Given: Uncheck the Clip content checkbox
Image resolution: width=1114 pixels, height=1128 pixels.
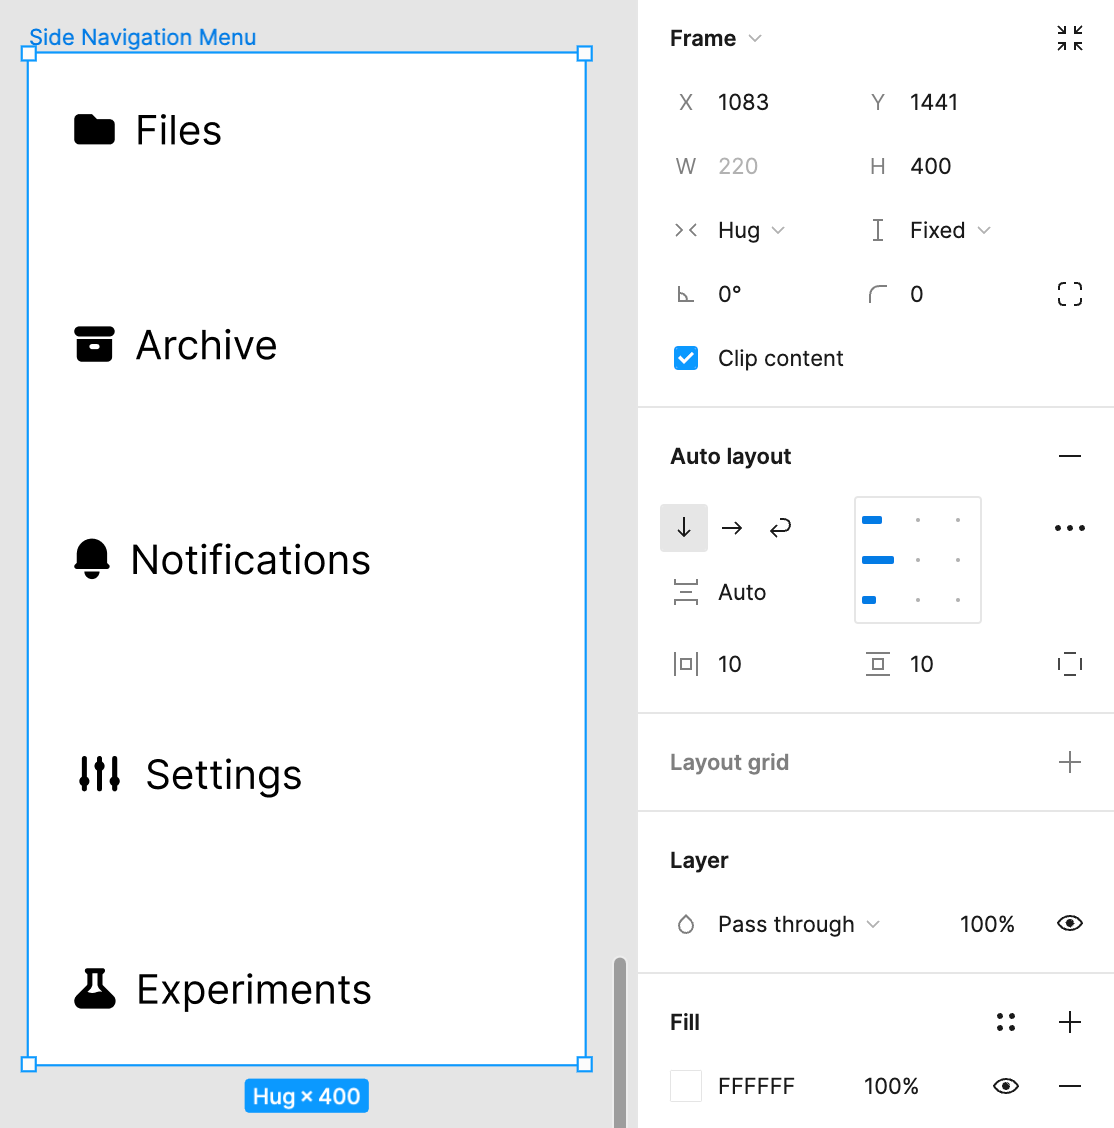Looking at the screenshot, I should point(686,357).
